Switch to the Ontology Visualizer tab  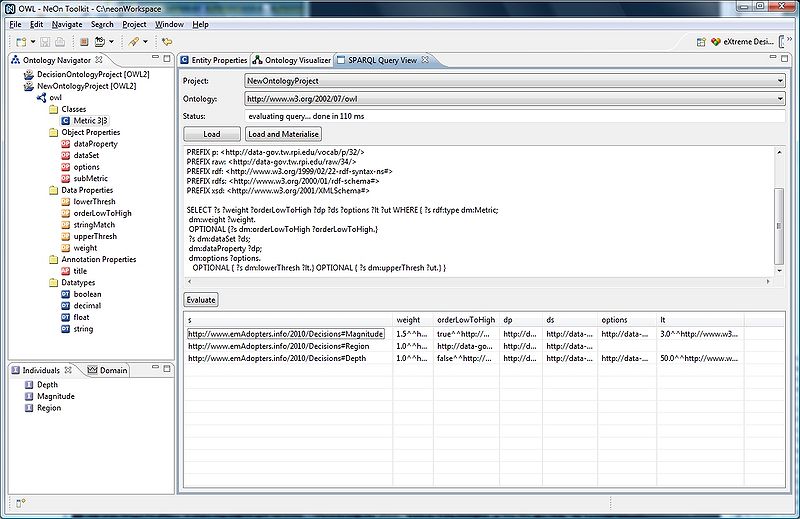tap(295, 61)
